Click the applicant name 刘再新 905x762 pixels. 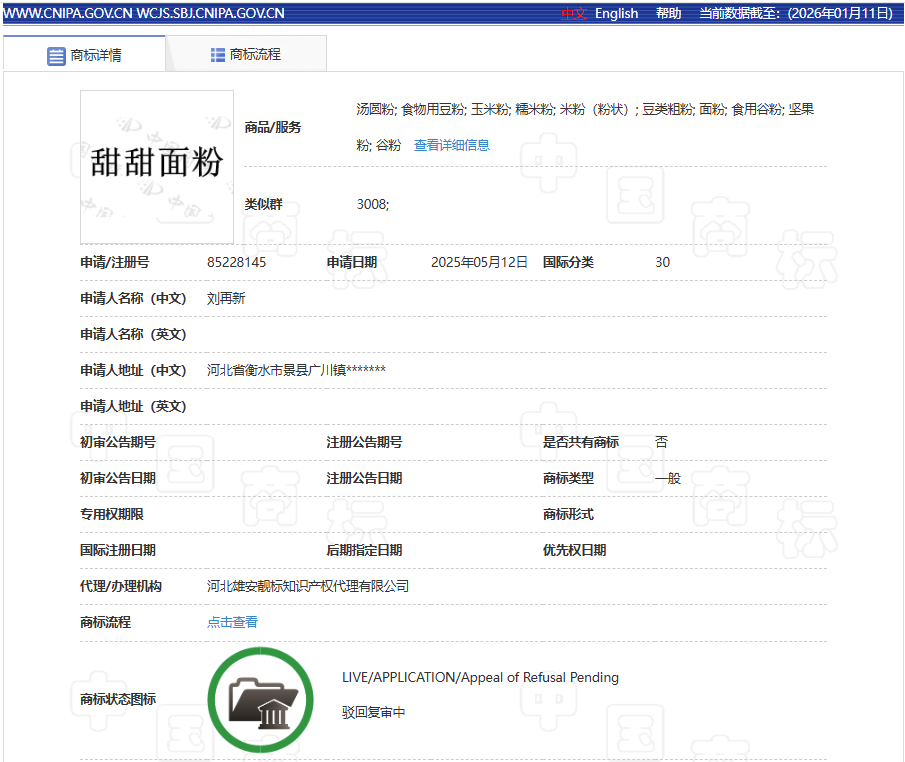click(226, 298)
